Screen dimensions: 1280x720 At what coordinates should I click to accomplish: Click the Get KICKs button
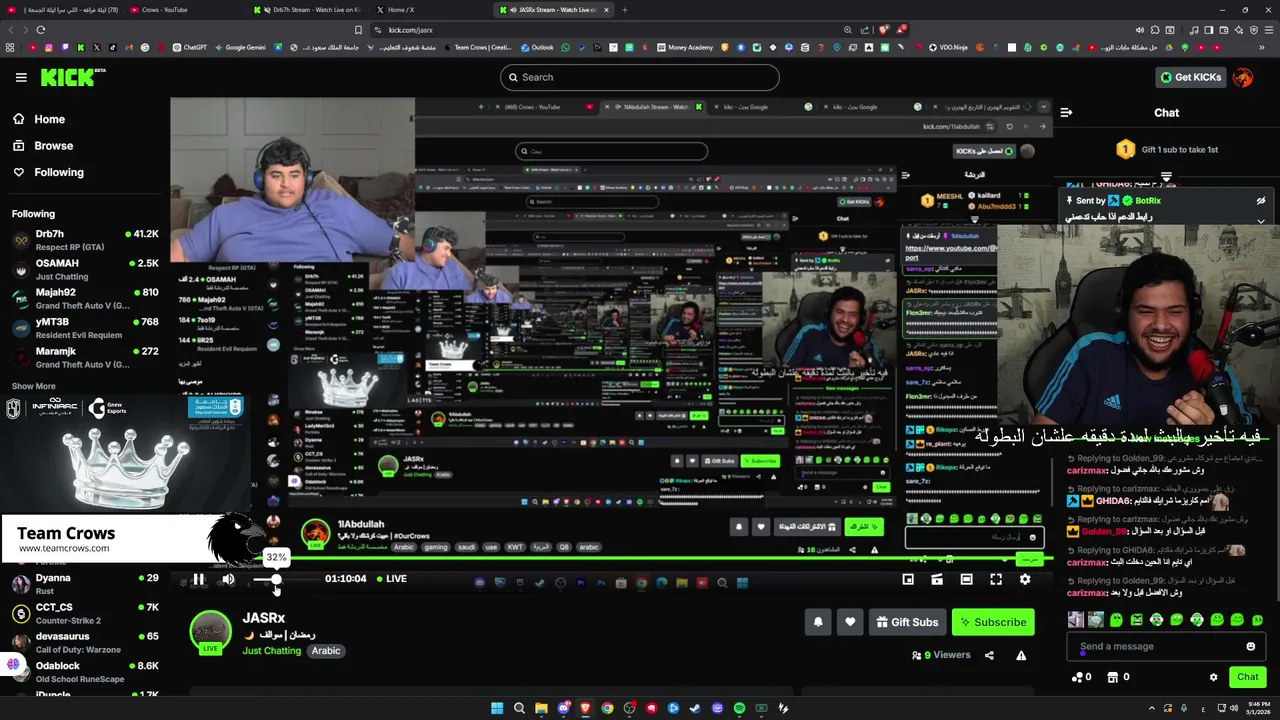click(x=1190, y=77)
